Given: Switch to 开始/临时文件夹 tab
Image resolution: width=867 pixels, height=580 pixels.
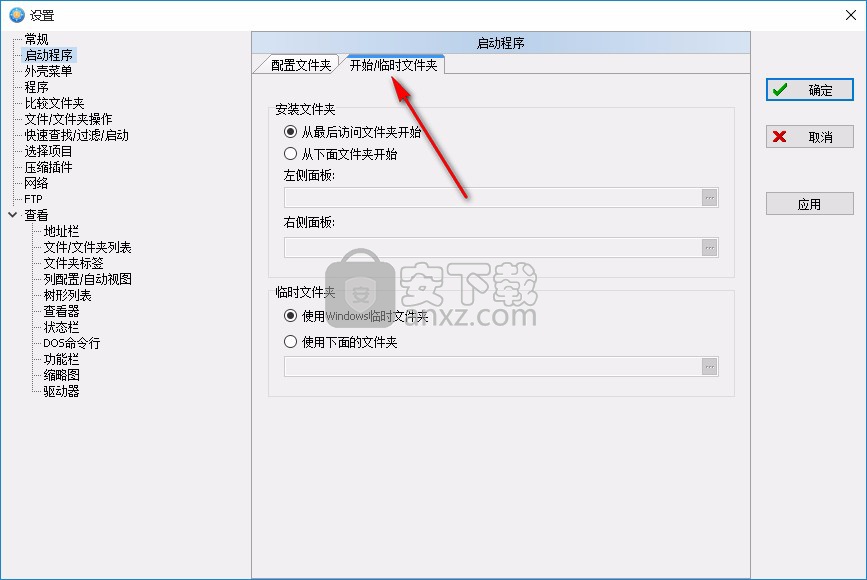Looking at the screenshot, I should click(x=393, y=65).
